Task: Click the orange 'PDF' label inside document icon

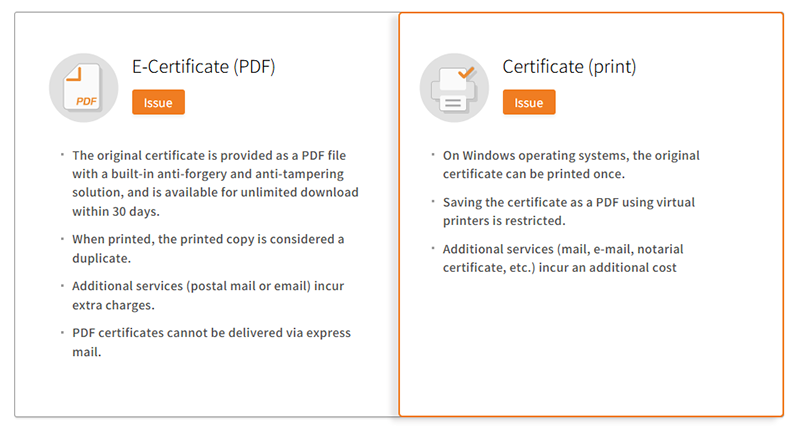Action: pyautogui.click(x=86, y=100)
